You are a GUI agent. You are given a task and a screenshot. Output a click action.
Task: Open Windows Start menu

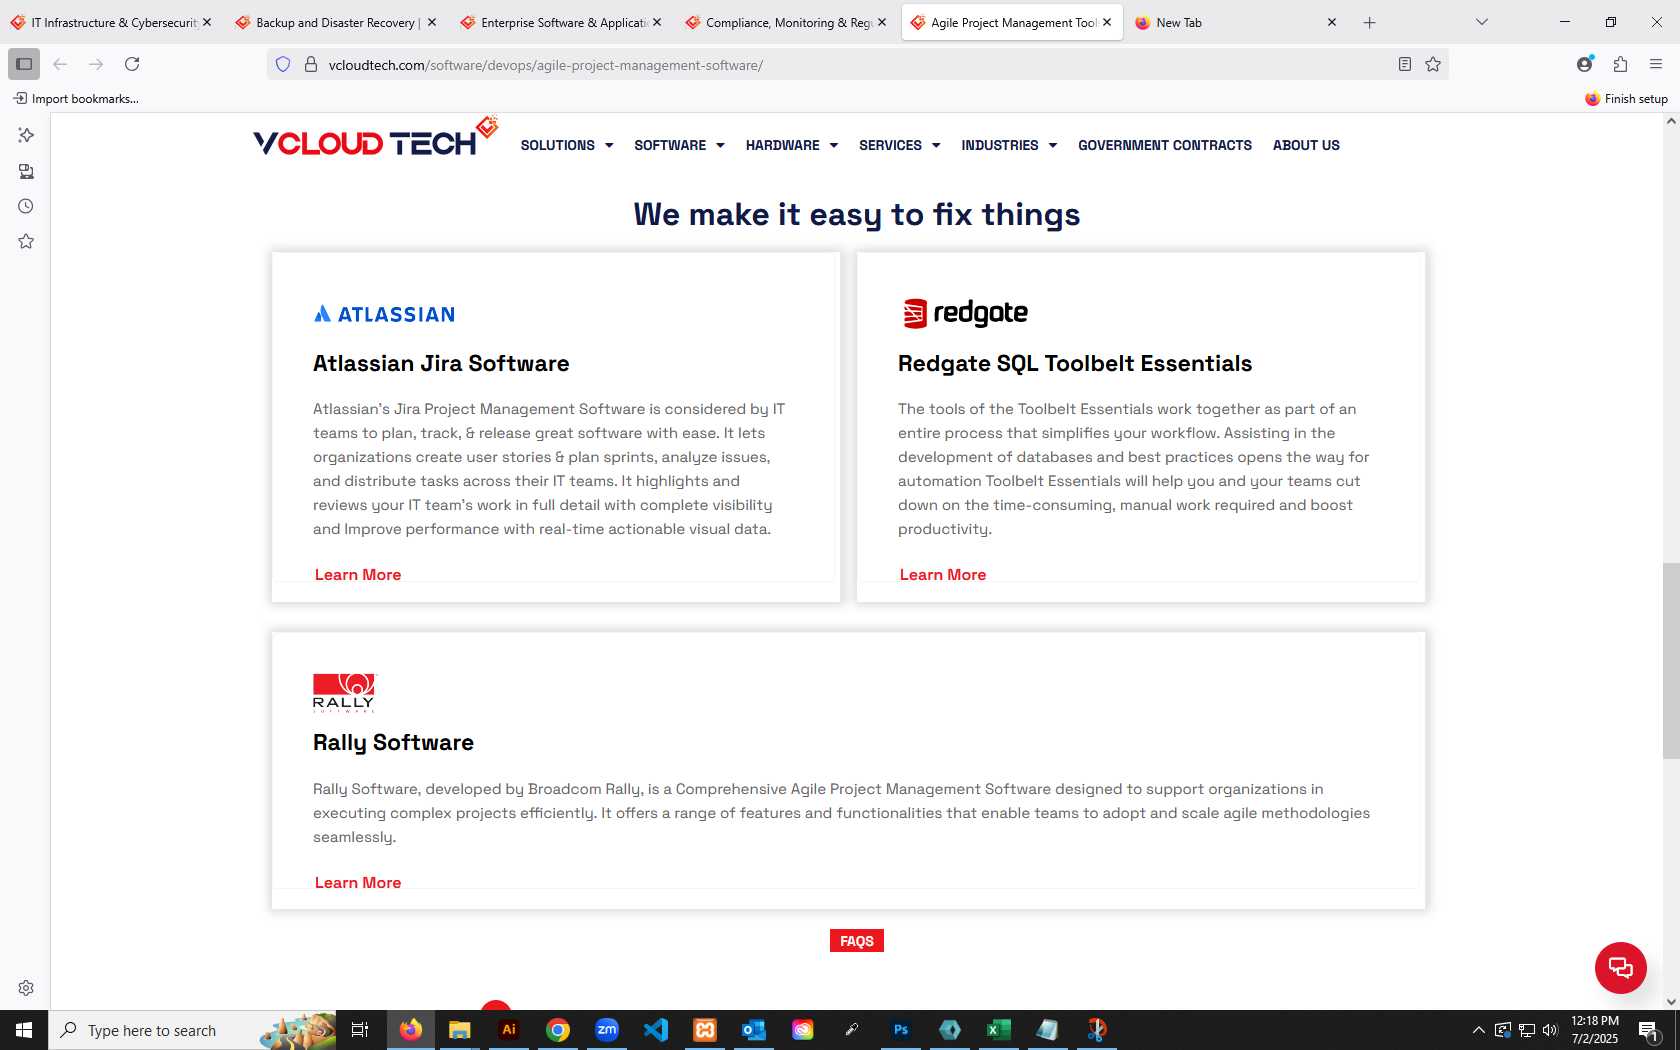24,1030
